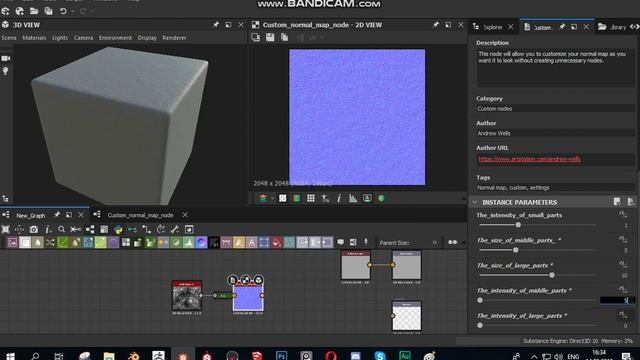Add the Text 'A' node from shelf
This screenshot has height=360, width=640.
tap(251, 243)
